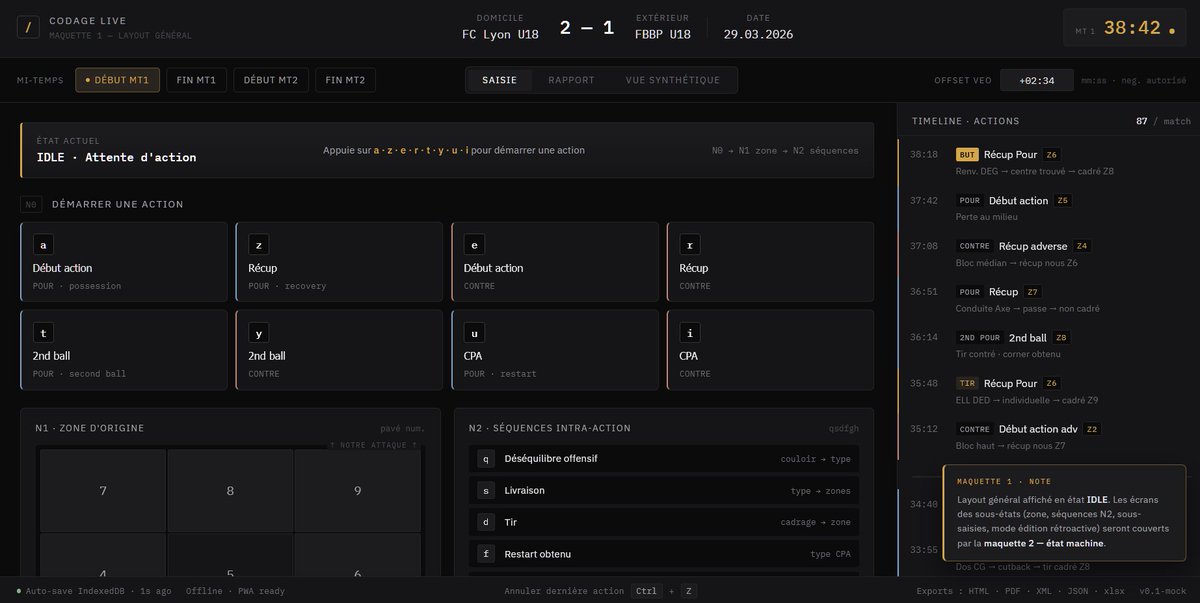Click the FC Lyon U18 team name
The width and height of the screenshot is (1200, 603).
tap(500, 34)
